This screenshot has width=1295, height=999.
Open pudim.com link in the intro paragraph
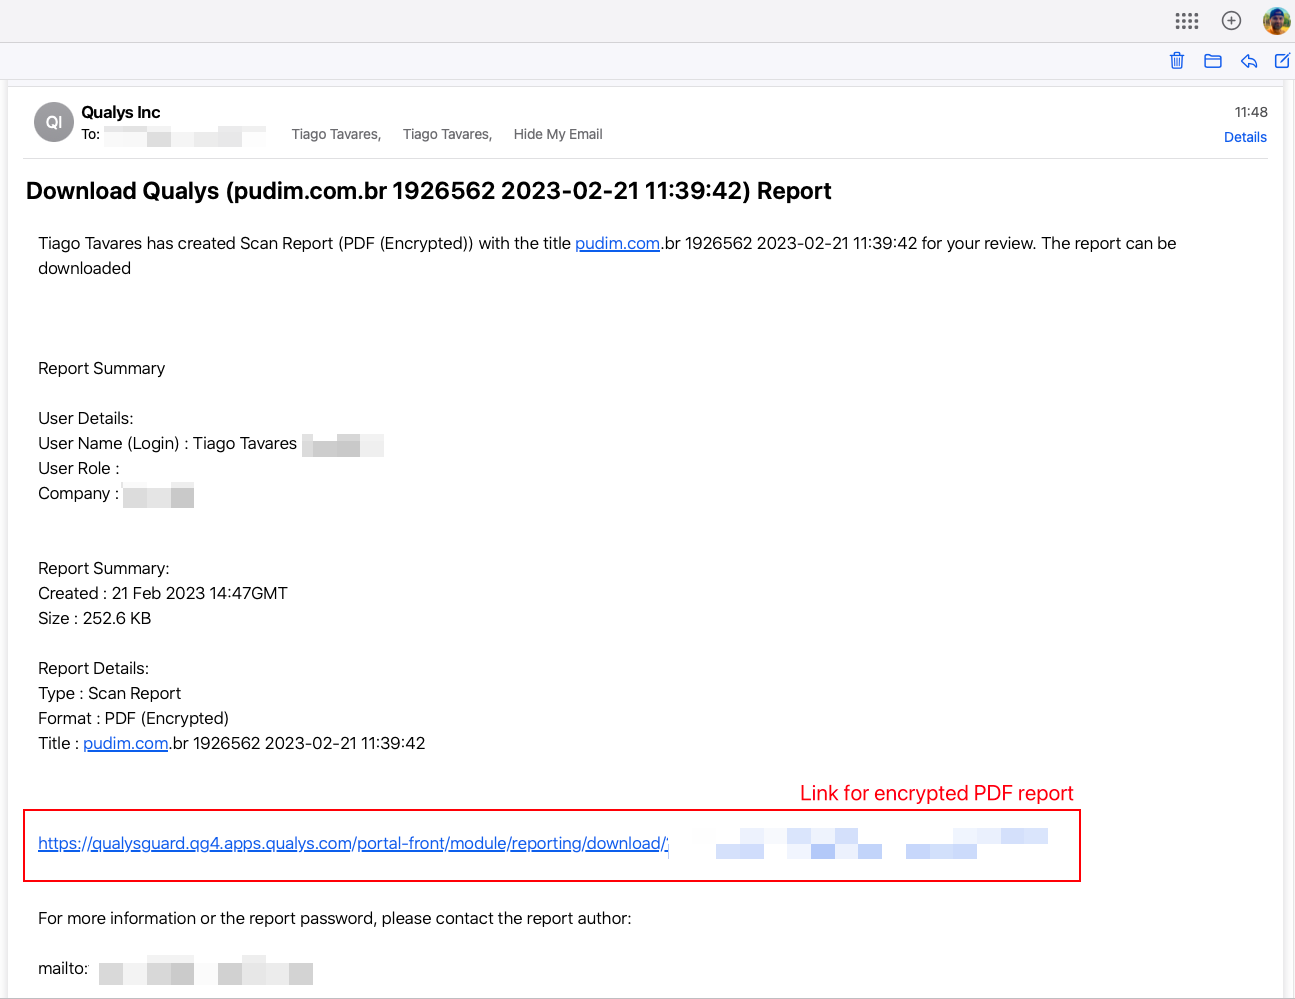click(617, 243)
